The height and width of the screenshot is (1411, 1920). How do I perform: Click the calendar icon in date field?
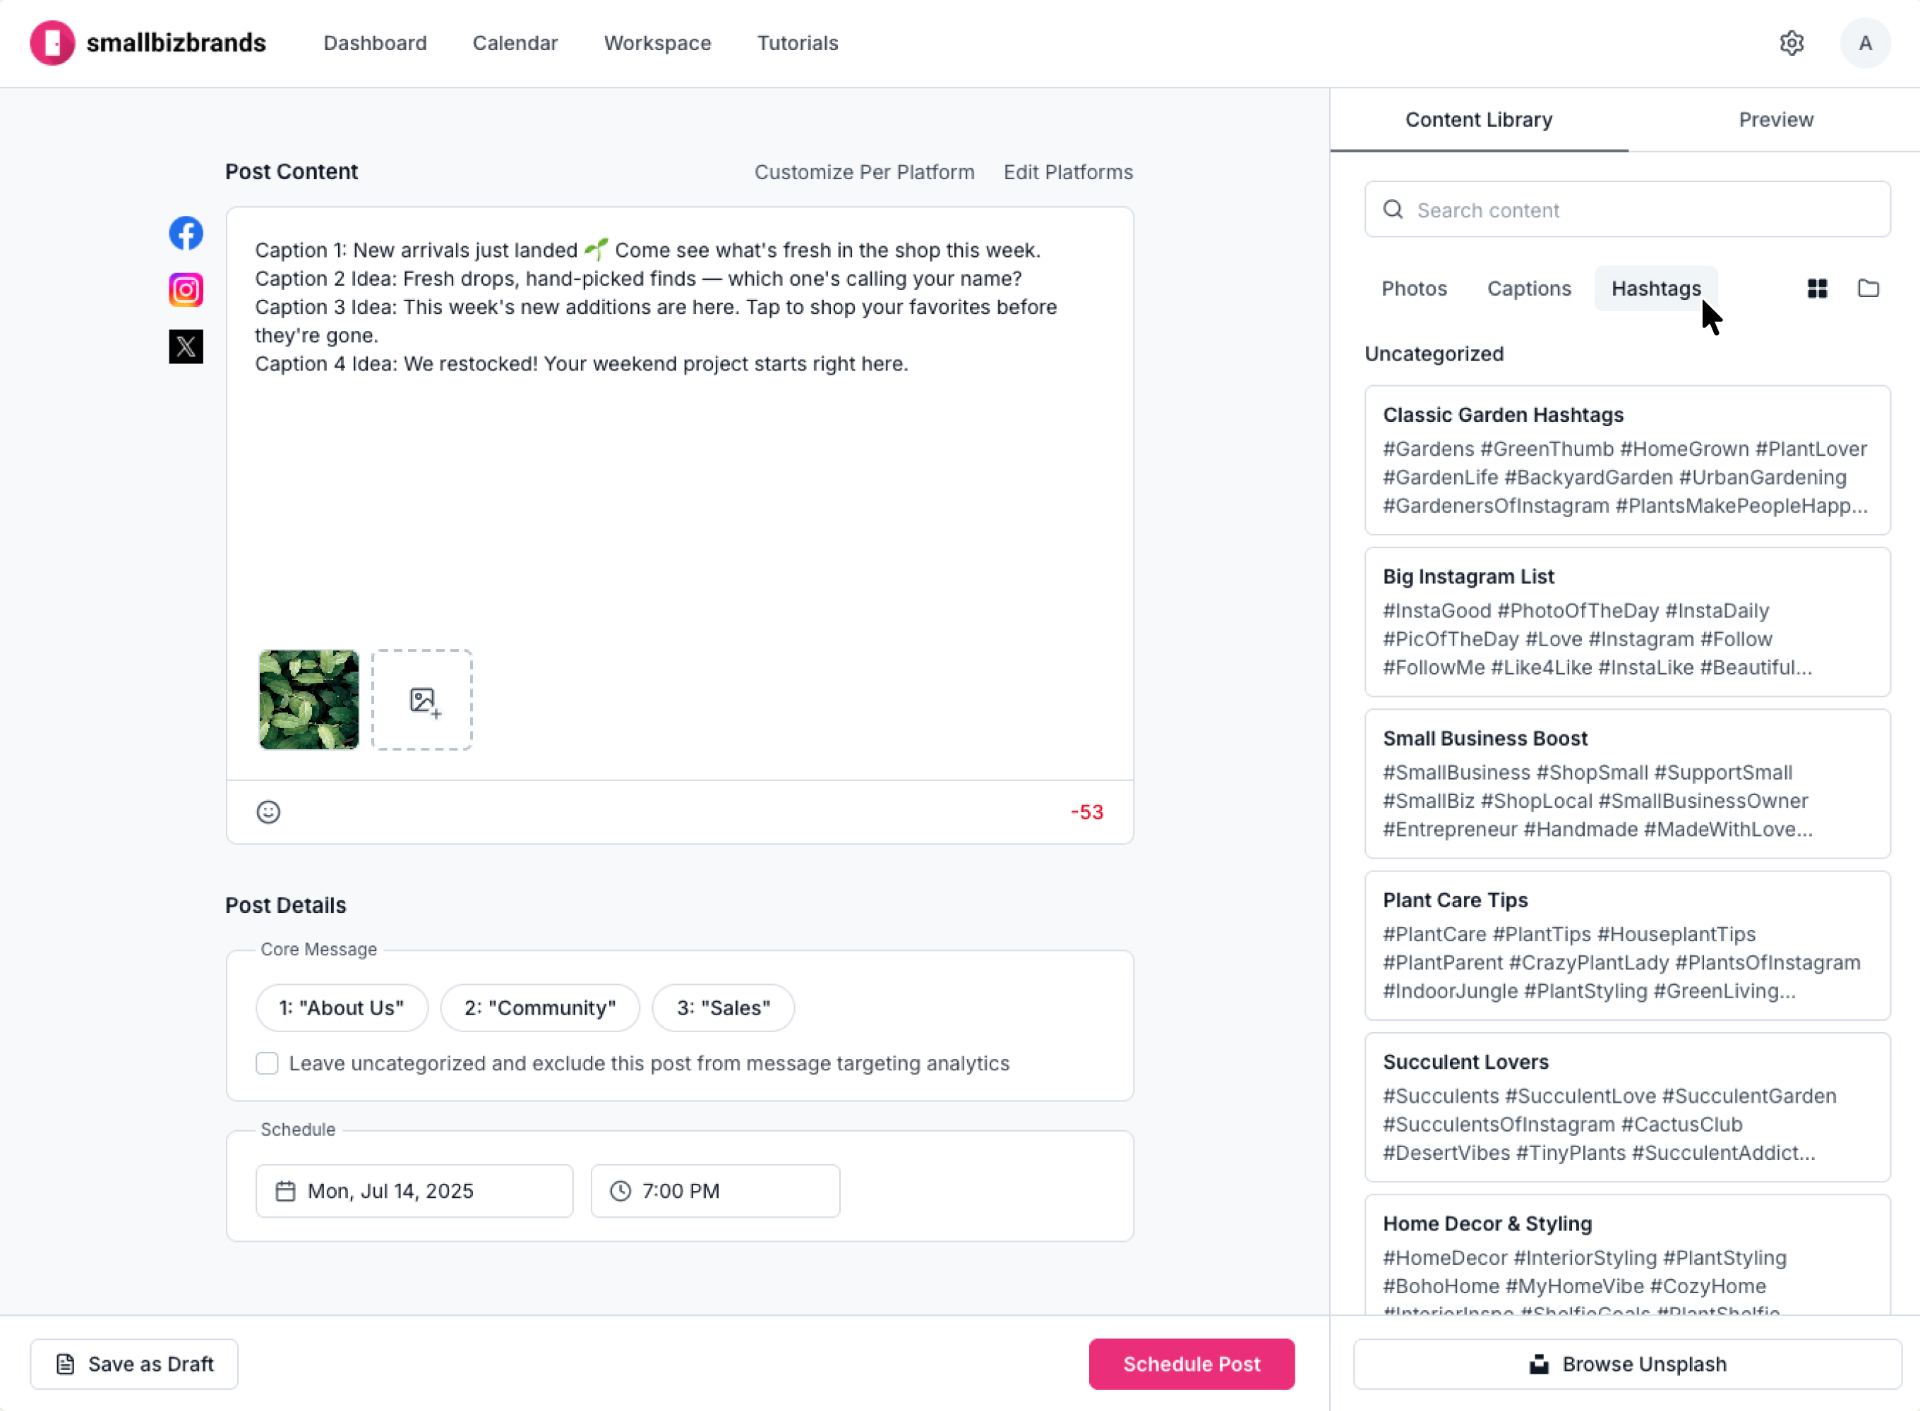[285, 1191]
